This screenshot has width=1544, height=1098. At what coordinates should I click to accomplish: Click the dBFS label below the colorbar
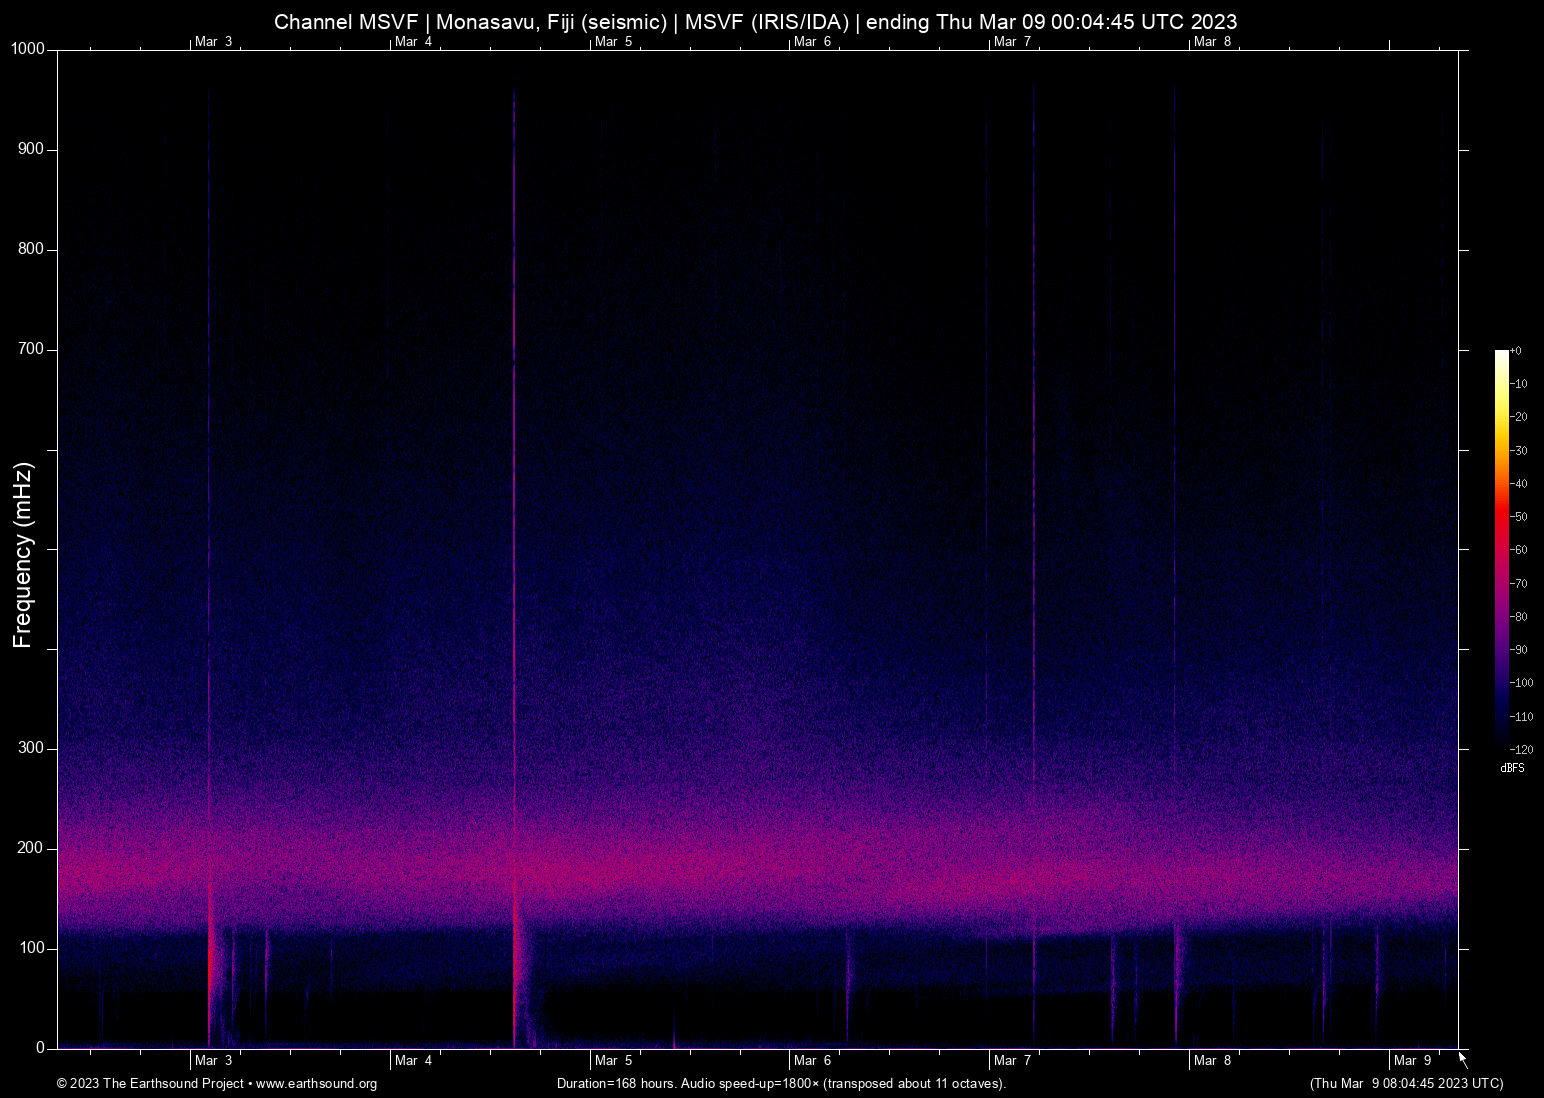(x=1512, y=768)
